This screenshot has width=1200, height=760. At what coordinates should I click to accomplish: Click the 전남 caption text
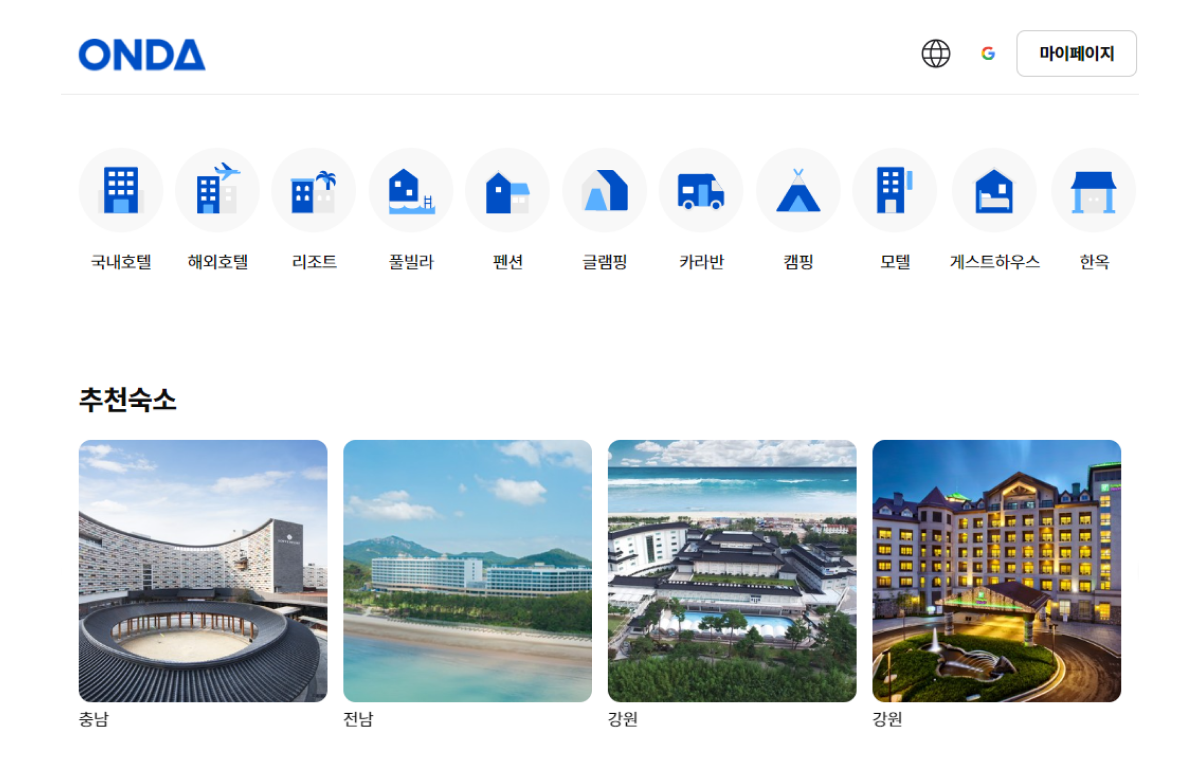(x=358, y=719)
